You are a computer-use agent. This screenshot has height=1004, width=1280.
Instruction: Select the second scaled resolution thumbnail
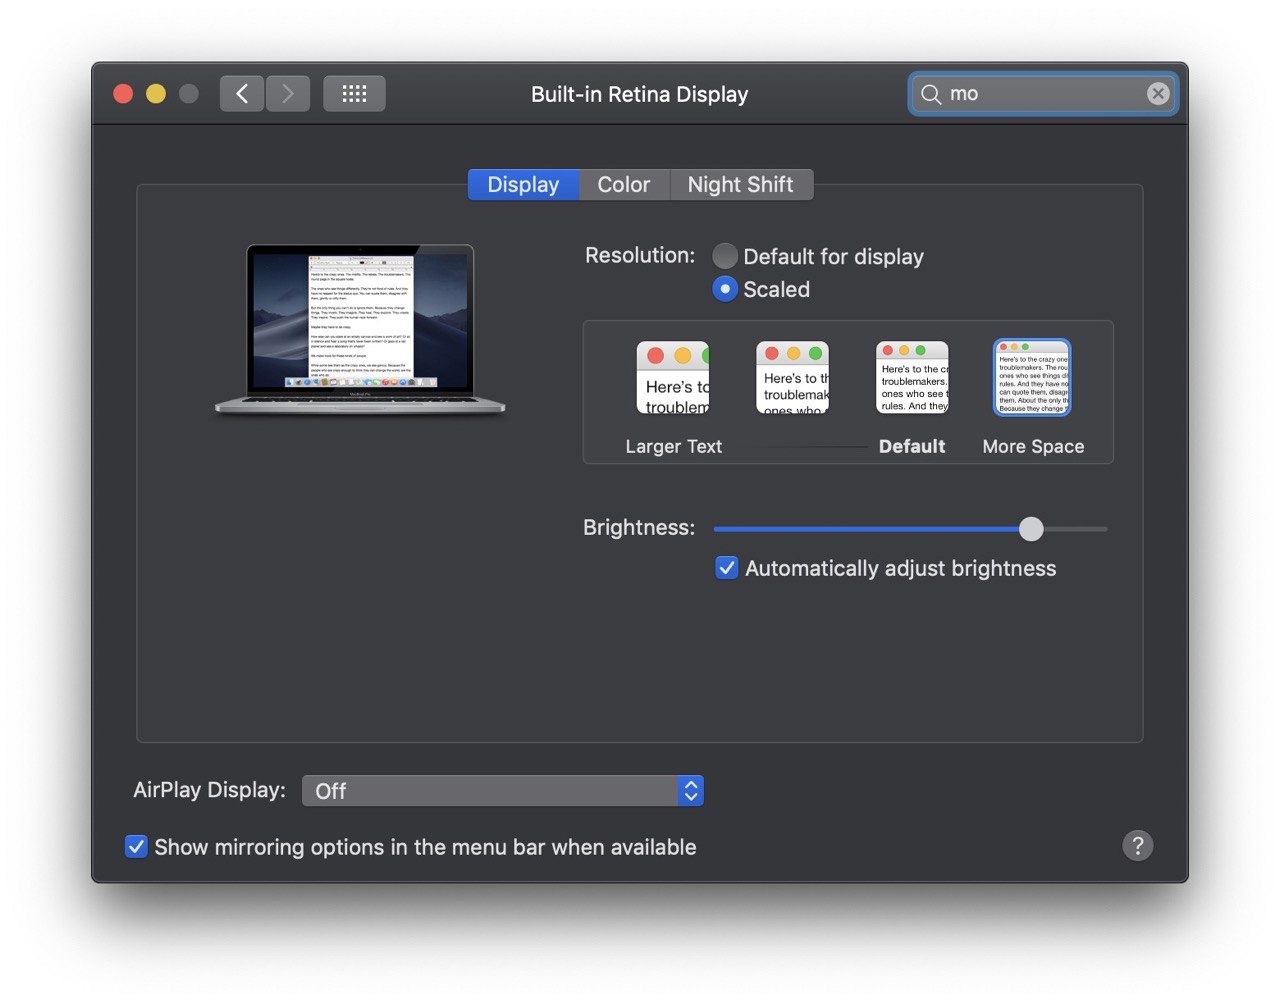coord(793,378)
